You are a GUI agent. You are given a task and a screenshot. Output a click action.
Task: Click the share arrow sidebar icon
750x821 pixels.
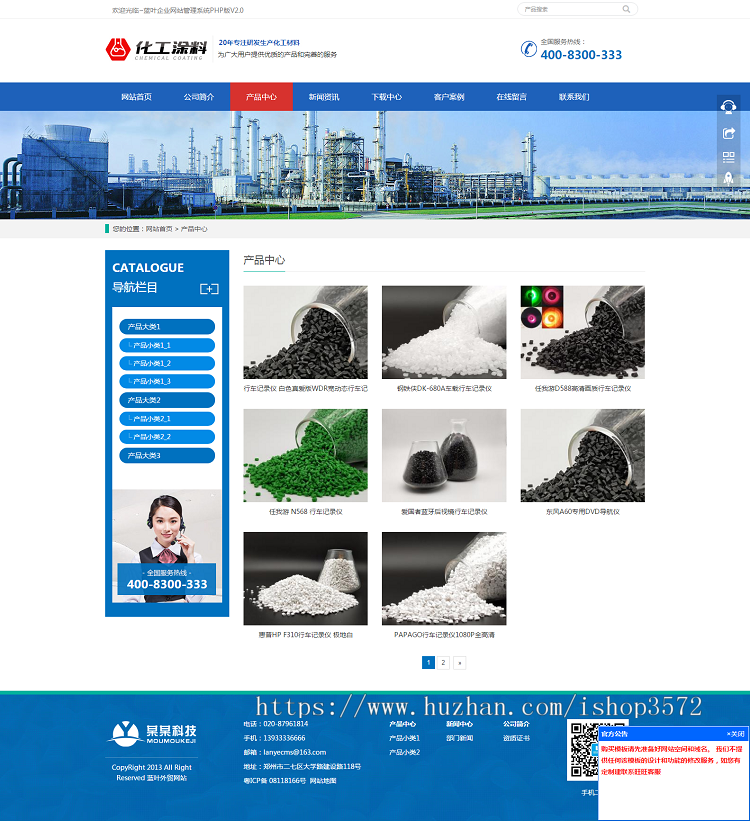(728, 133)
